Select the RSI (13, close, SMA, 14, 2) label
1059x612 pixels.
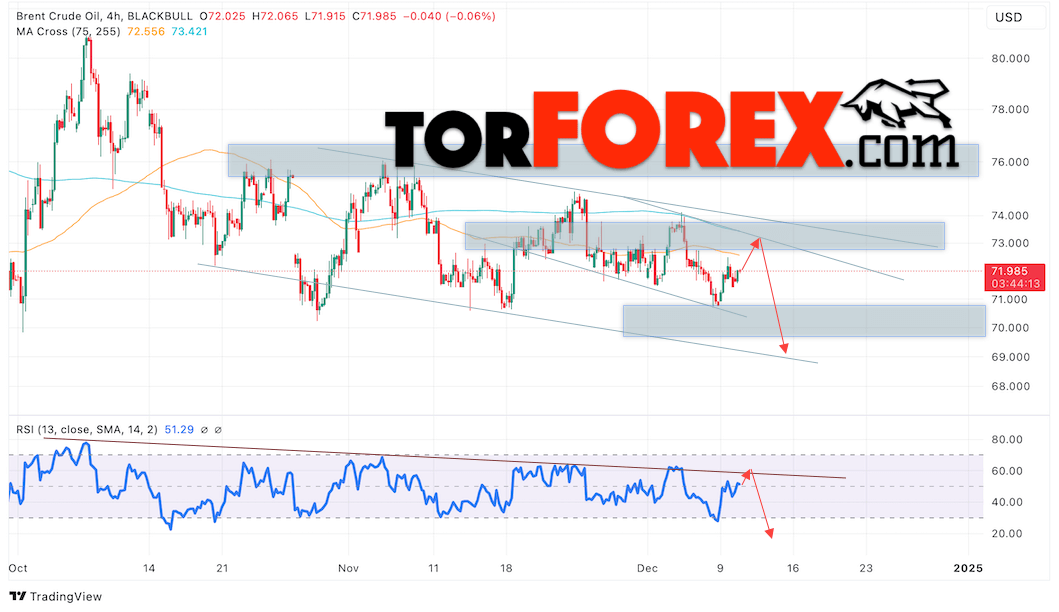87,430
